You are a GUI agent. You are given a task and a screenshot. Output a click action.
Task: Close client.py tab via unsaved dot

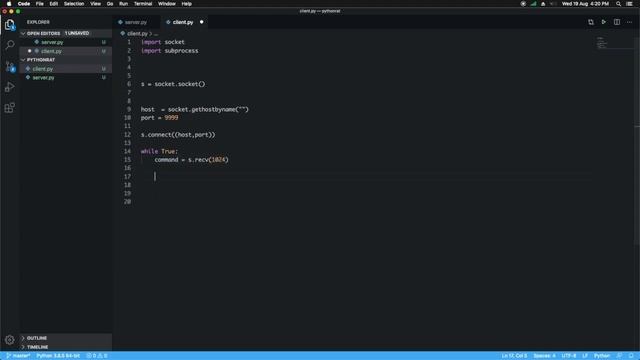(202, 22)
